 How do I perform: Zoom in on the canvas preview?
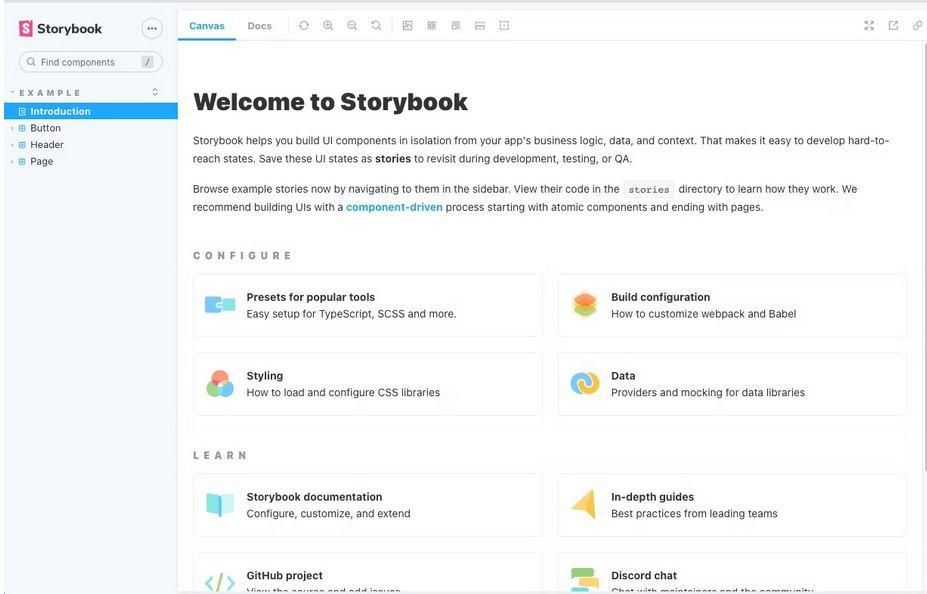325,24
